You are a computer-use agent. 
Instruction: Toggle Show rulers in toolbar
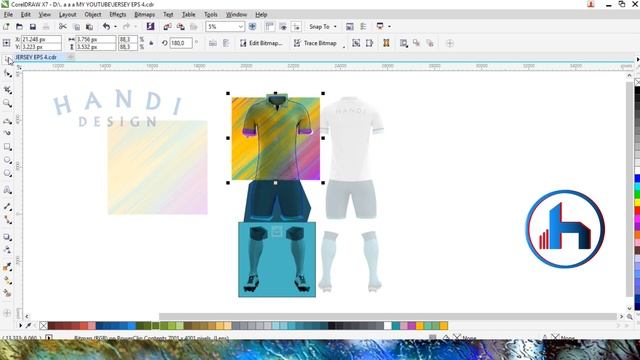(269, 27)
